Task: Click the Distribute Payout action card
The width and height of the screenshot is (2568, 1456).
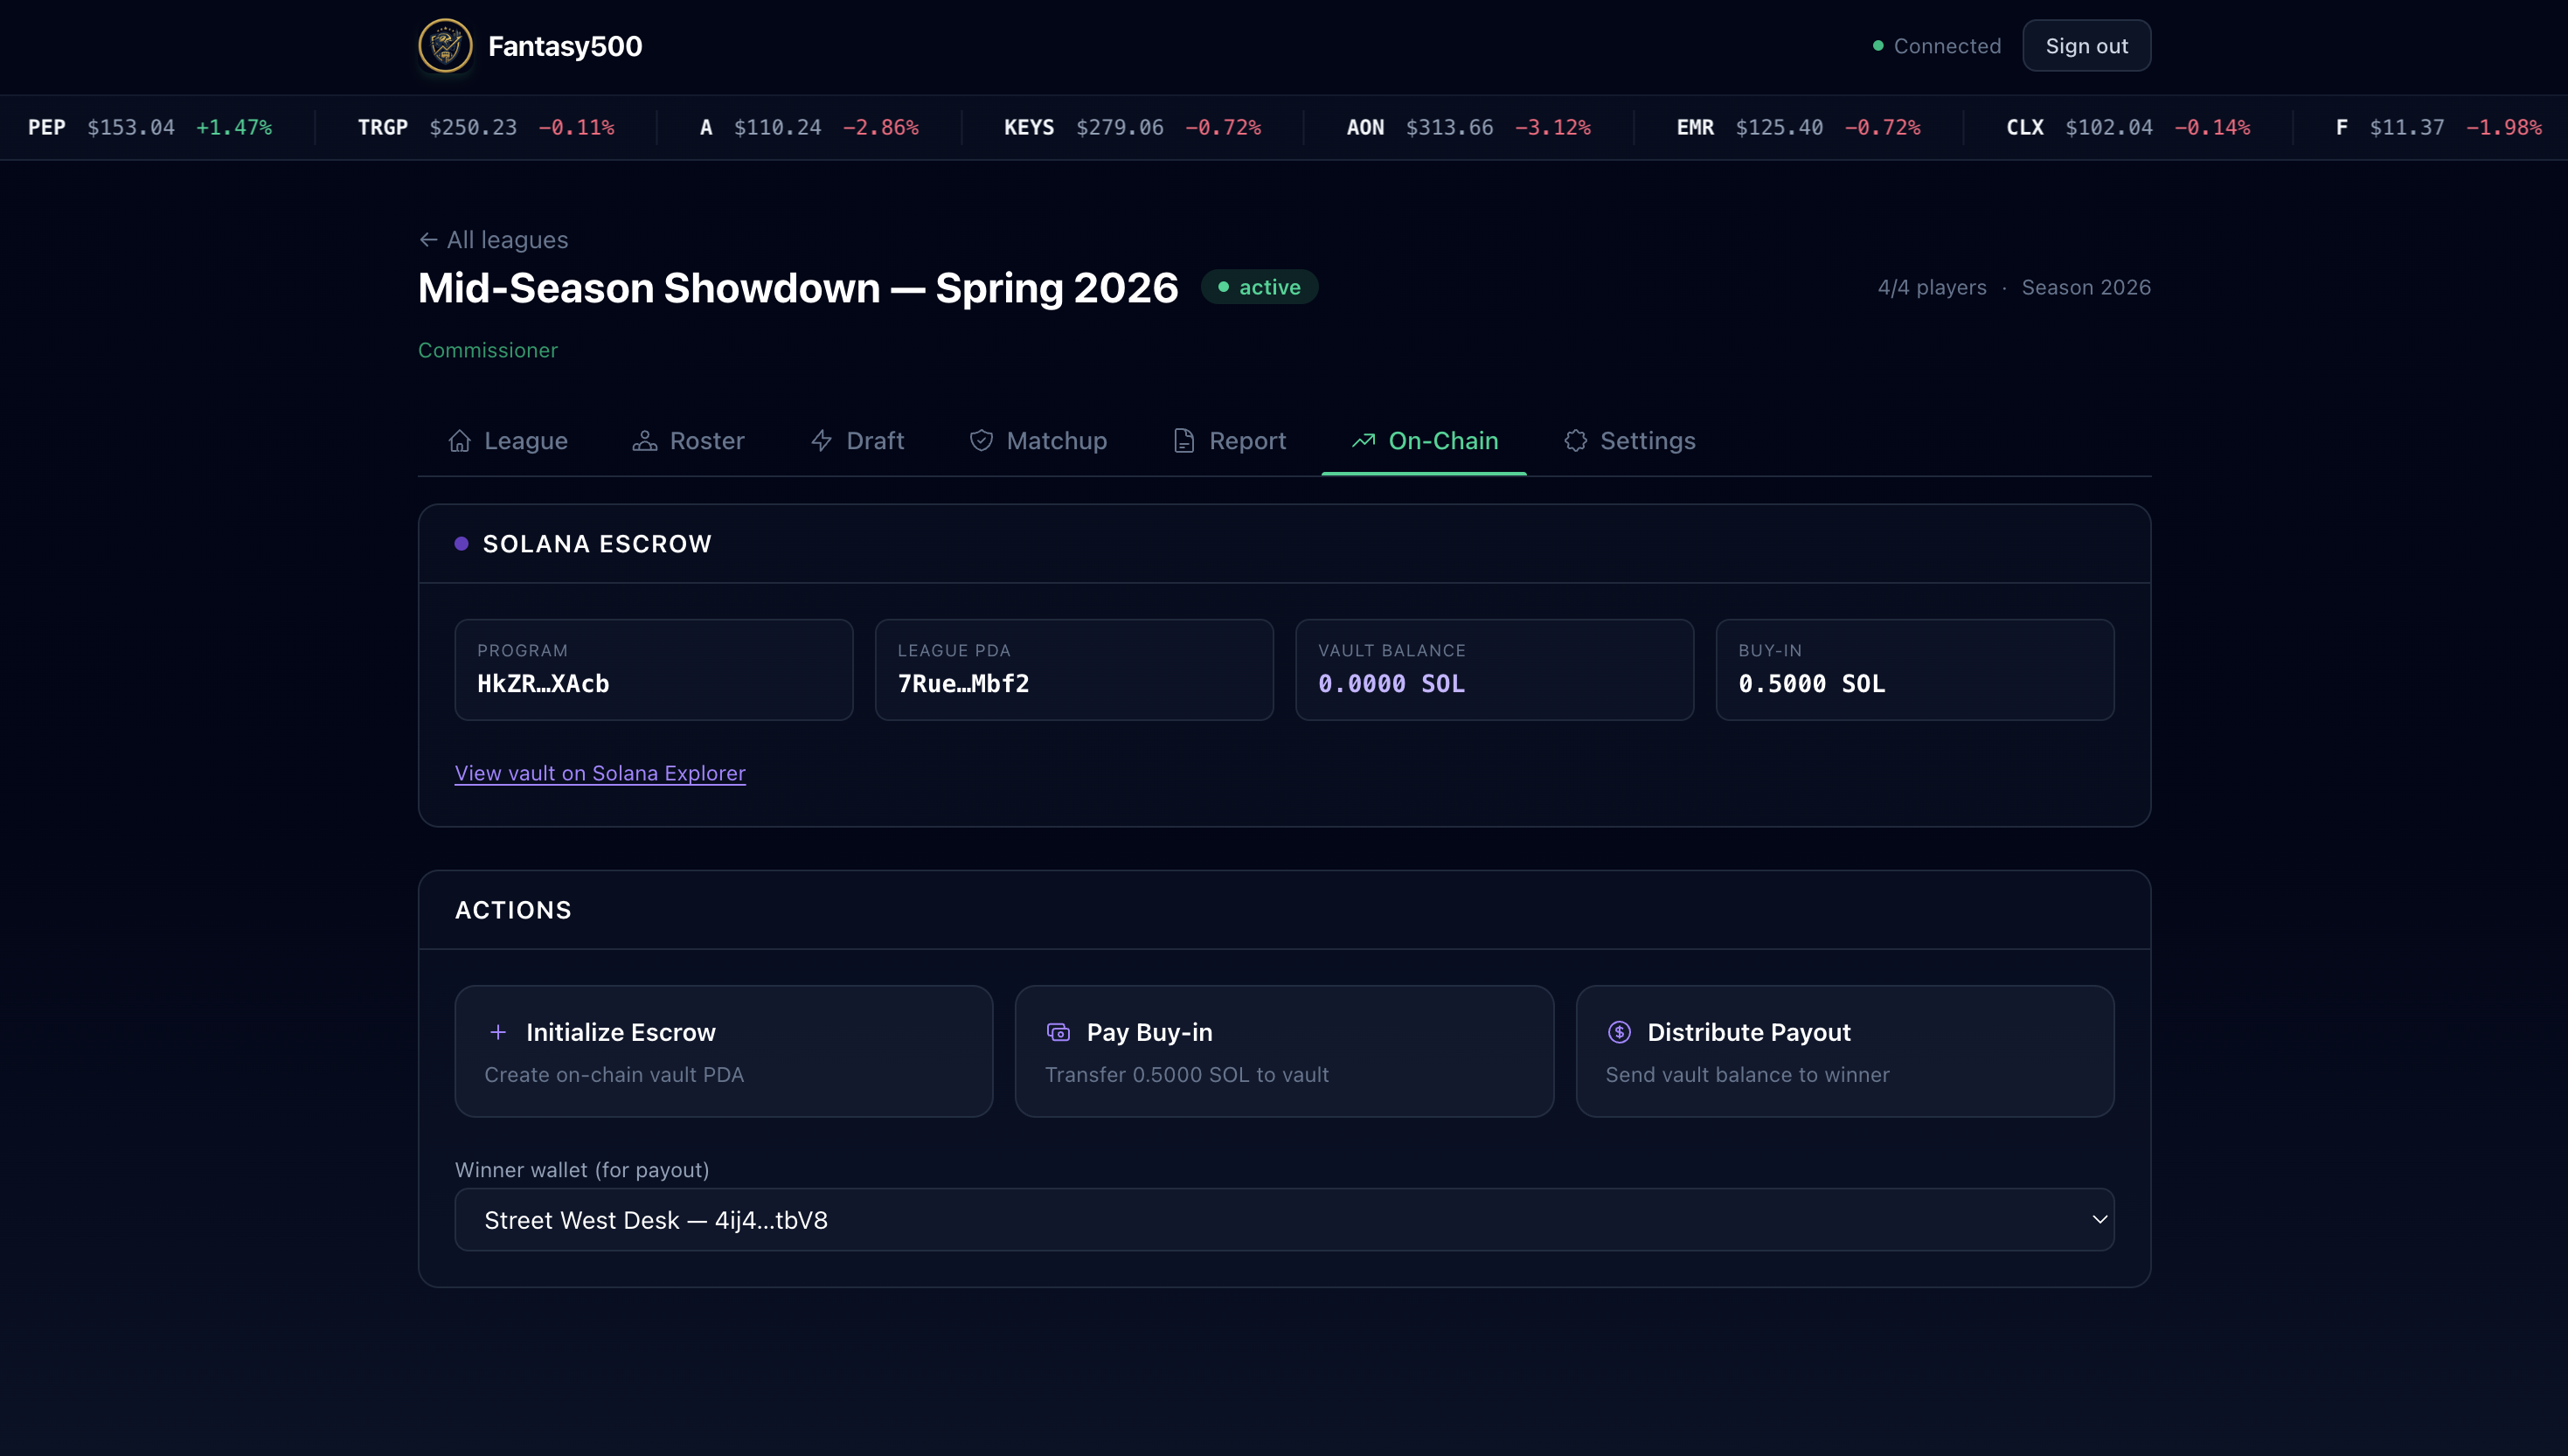Action: (1844, 1051)
